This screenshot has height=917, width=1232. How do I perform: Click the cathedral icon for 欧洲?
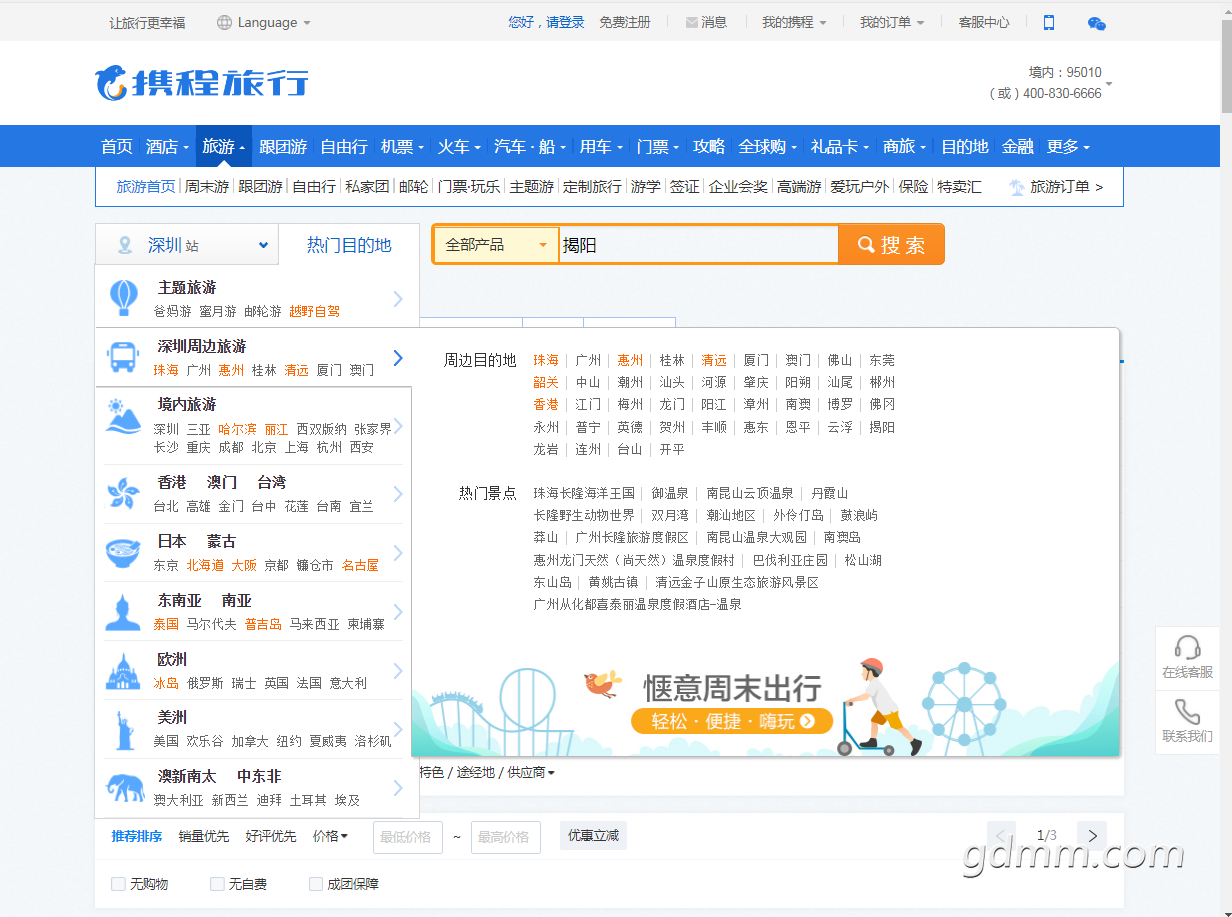[123, 670]
